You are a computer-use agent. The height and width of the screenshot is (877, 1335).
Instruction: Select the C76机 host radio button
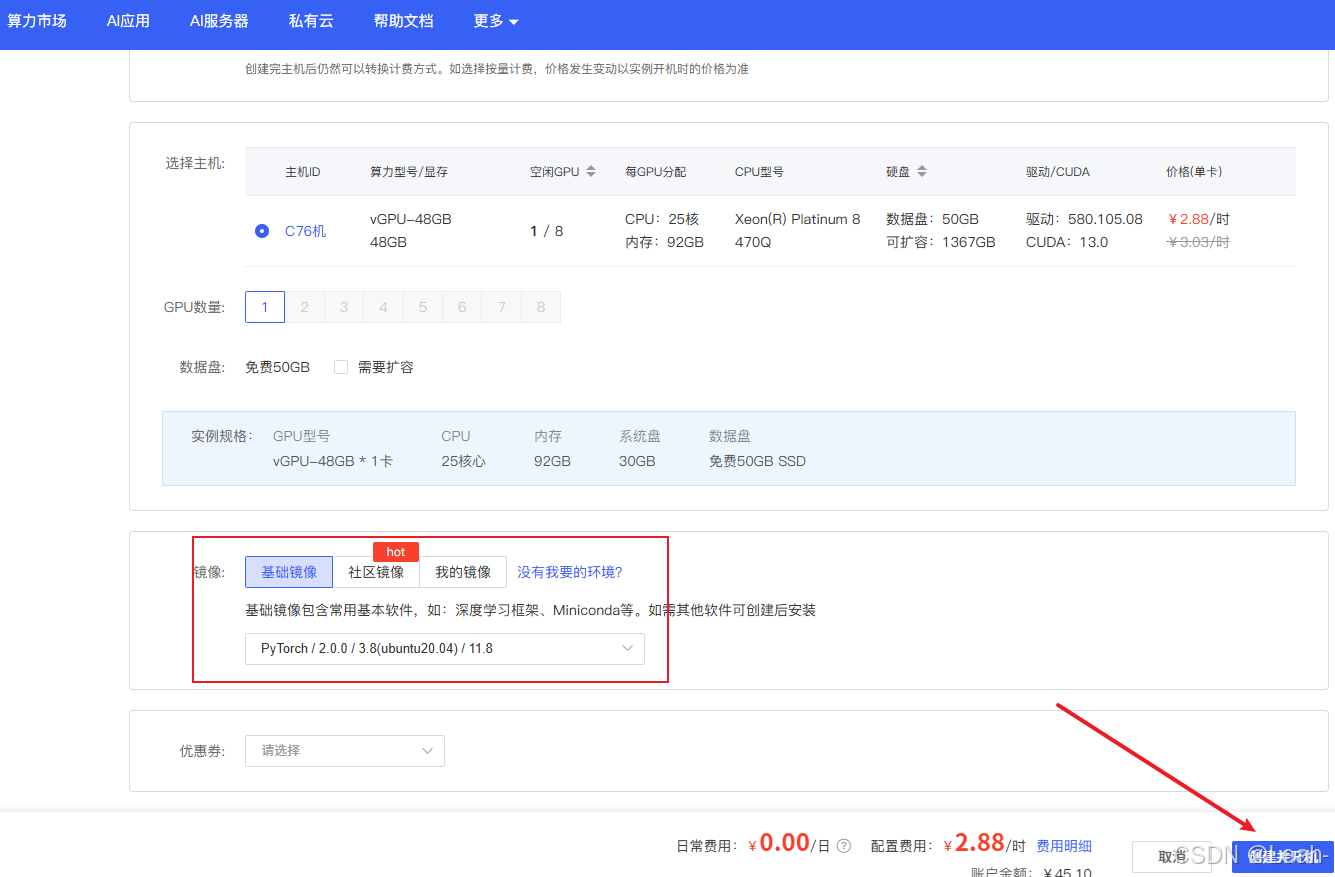point(261,230)
